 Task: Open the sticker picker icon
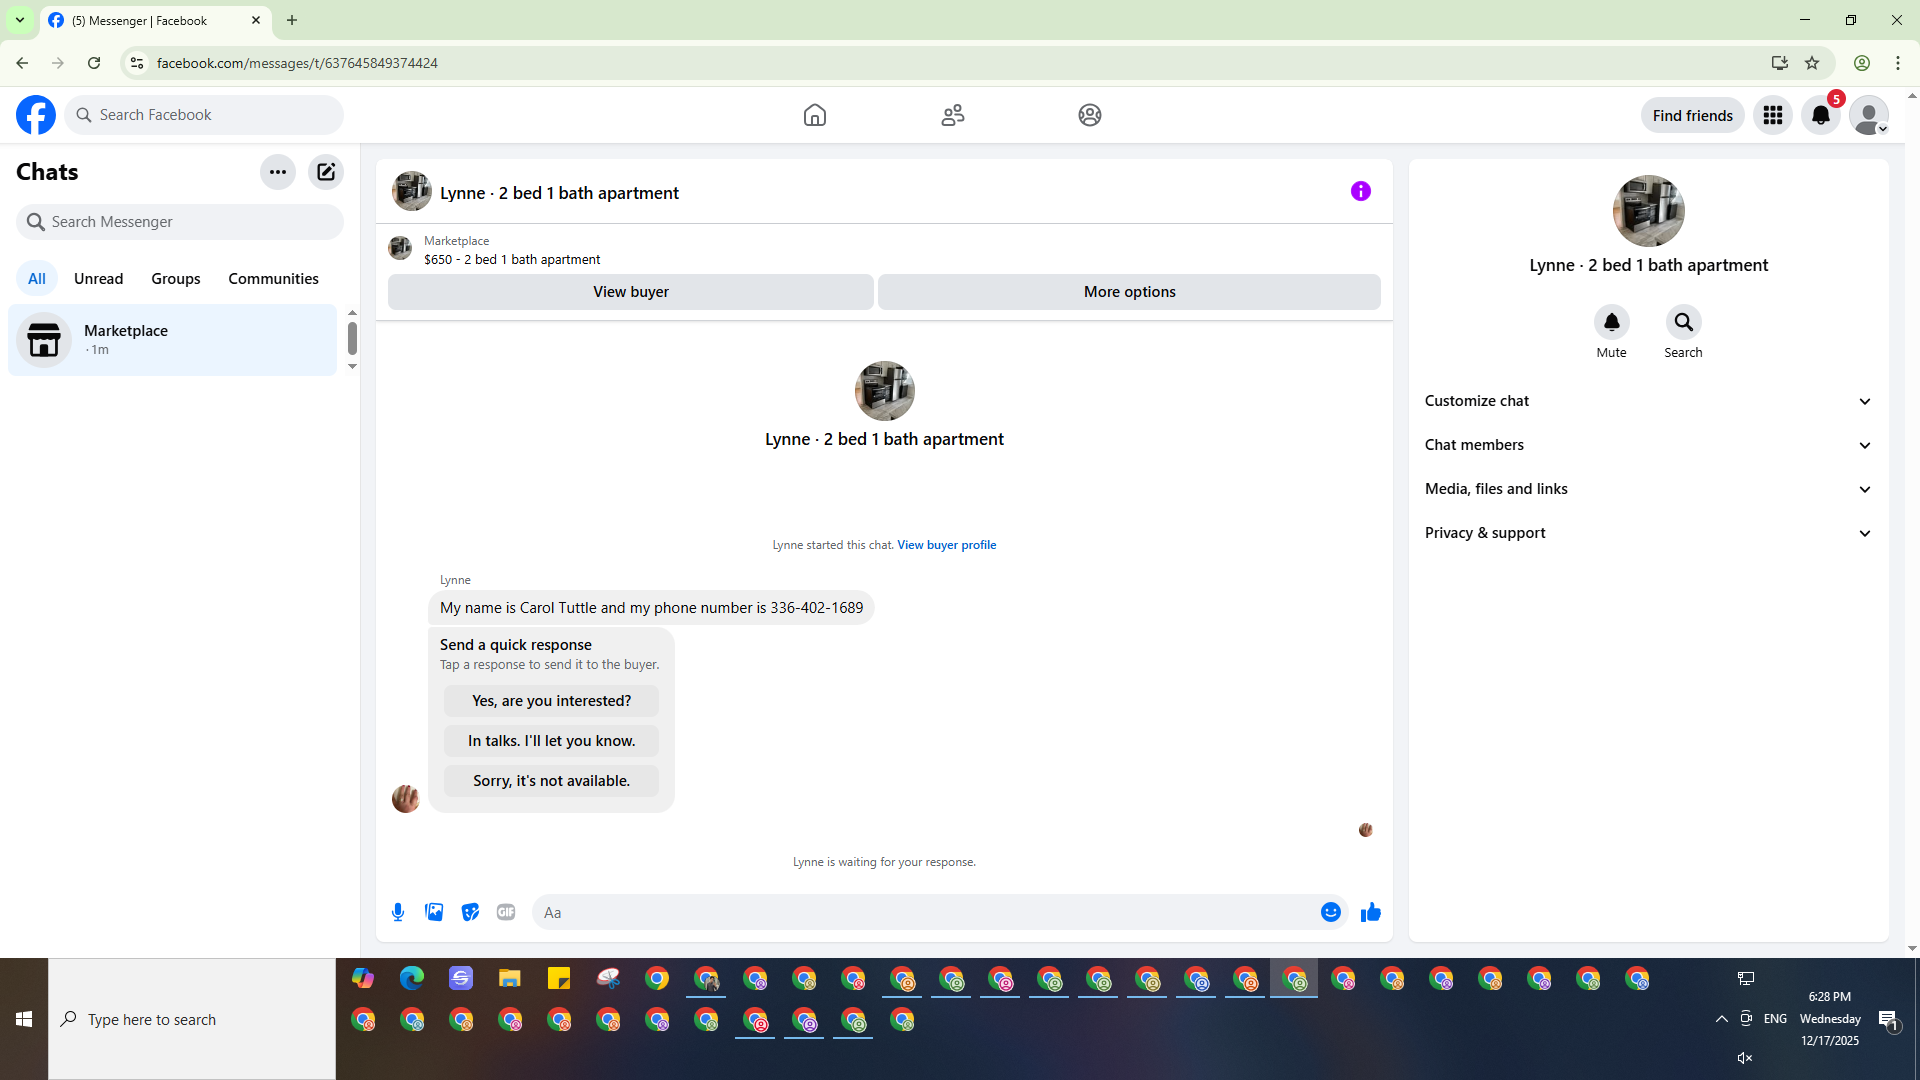tap(470, 912)
